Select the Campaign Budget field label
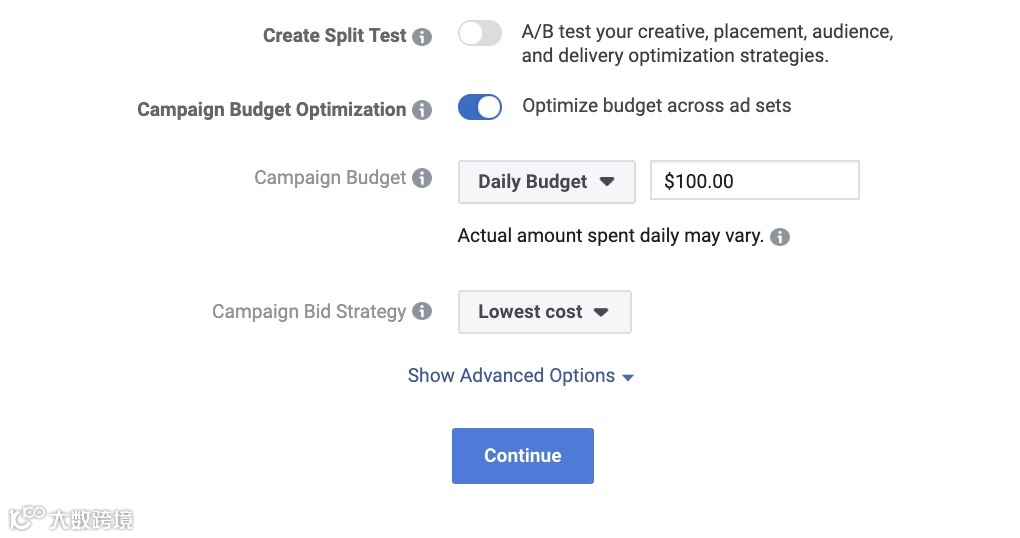Viewport: 1020px width, 538px height. coord(330,178)
